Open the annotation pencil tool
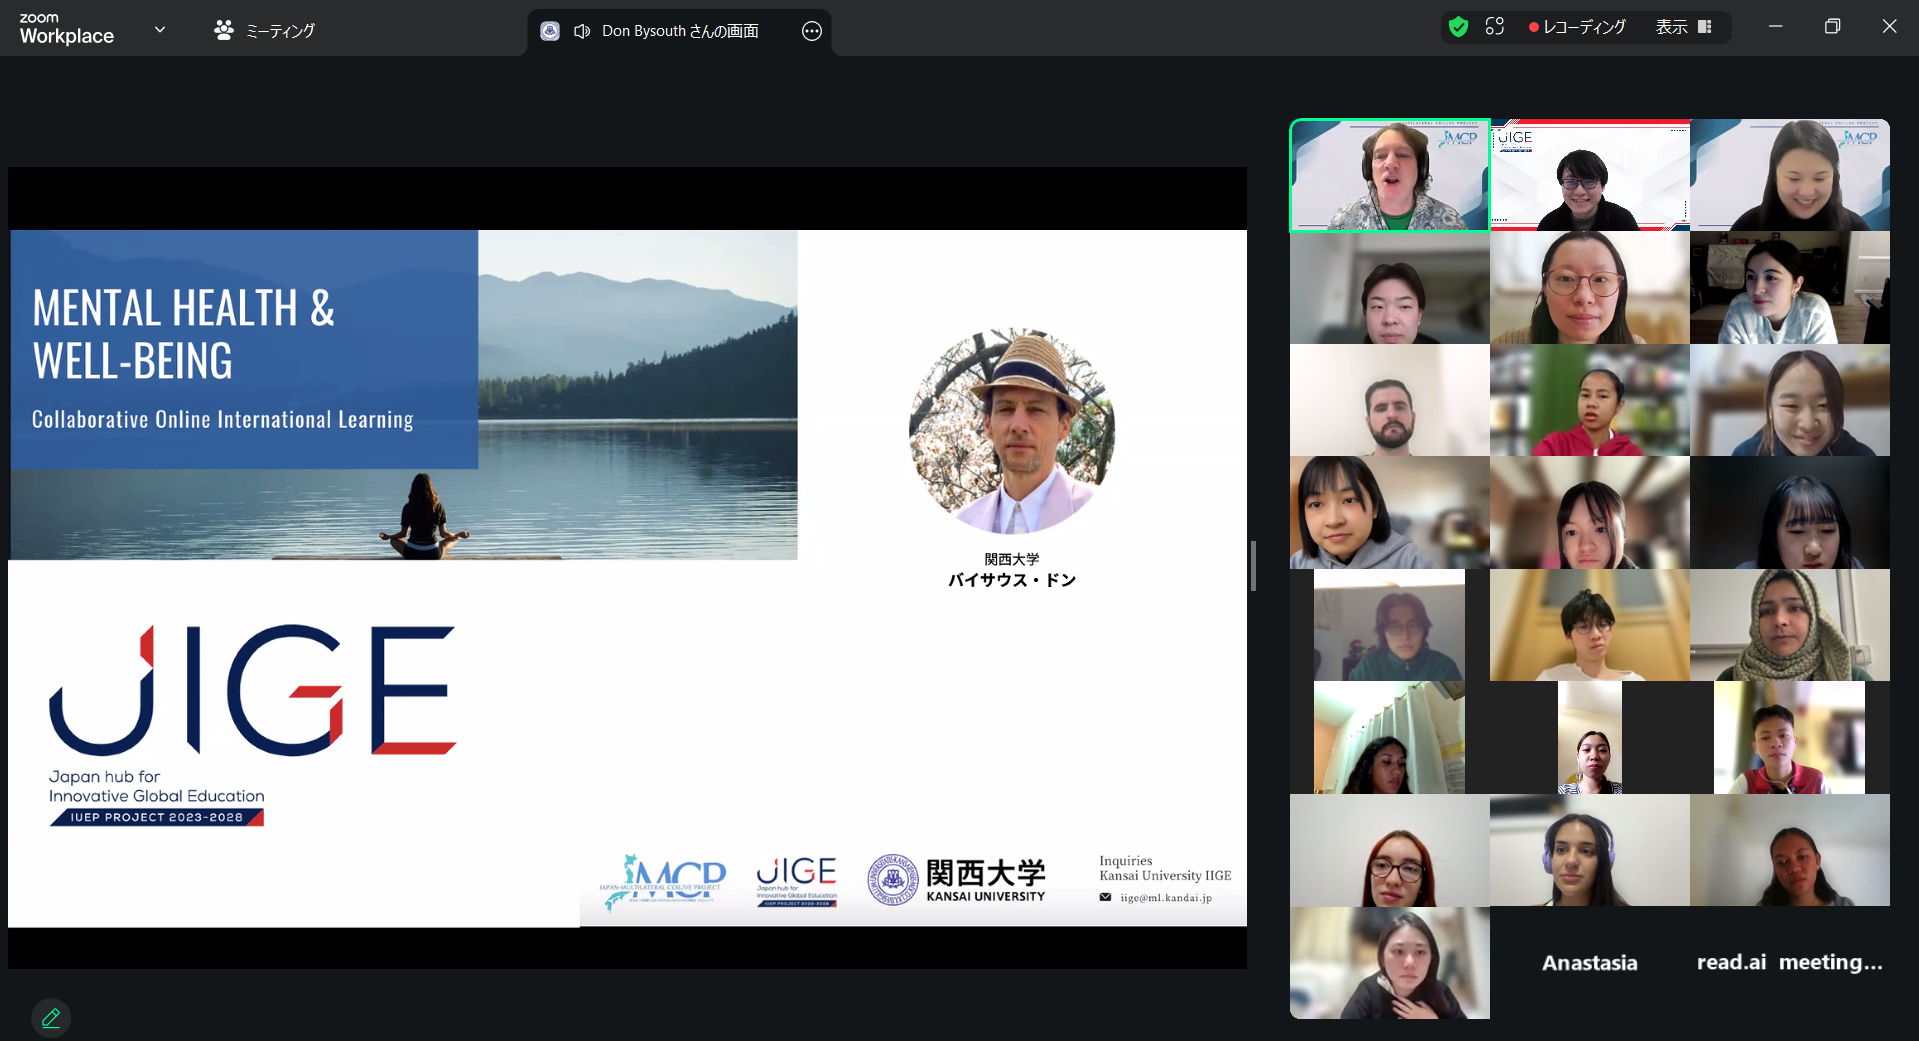The height and width of the screenshot is (1041, 1919). (x=51, y=1018)
